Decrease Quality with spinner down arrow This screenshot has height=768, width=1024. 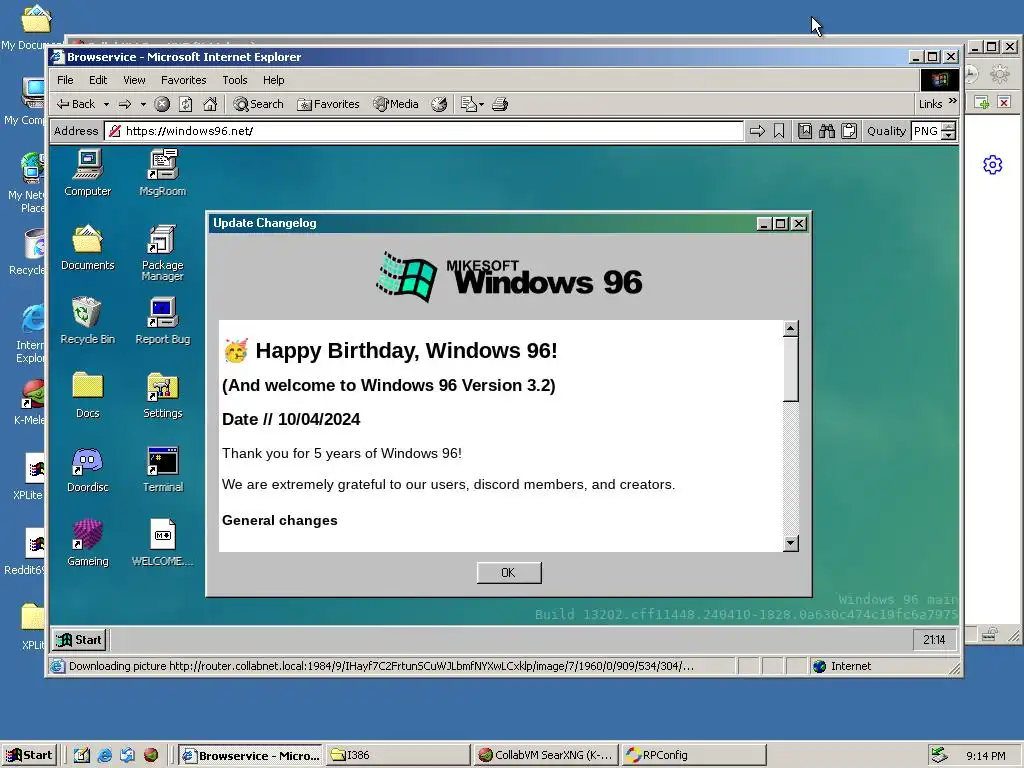(x=950, y=135)
